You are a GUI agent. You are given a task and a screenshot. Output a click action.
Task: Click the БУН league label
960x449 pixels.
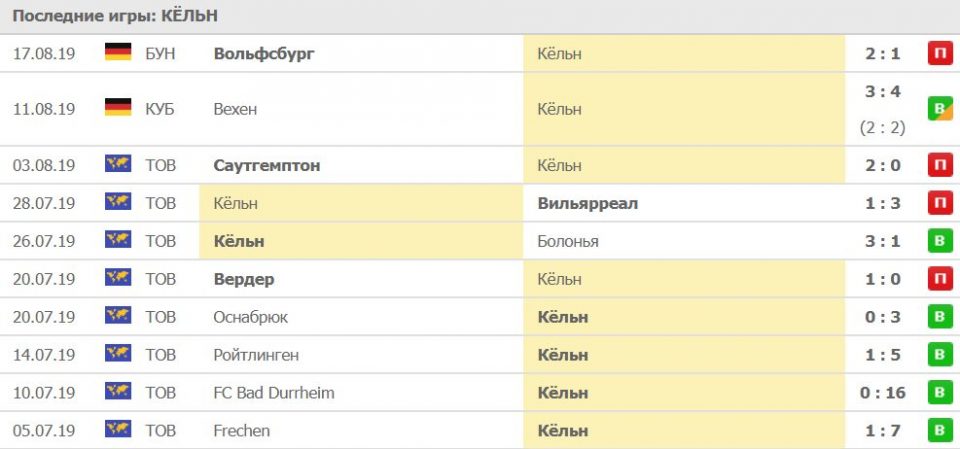[x=160, y=53]
